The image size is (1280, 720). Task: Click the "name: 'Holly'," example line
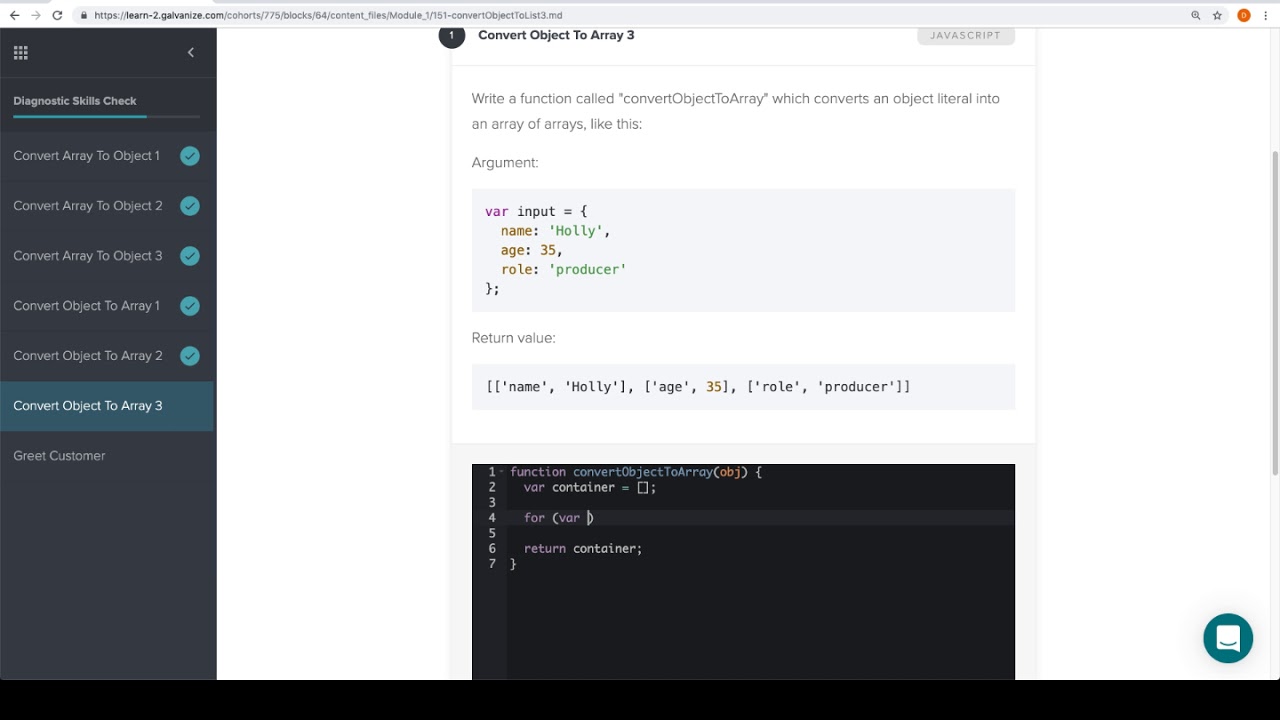556,231
